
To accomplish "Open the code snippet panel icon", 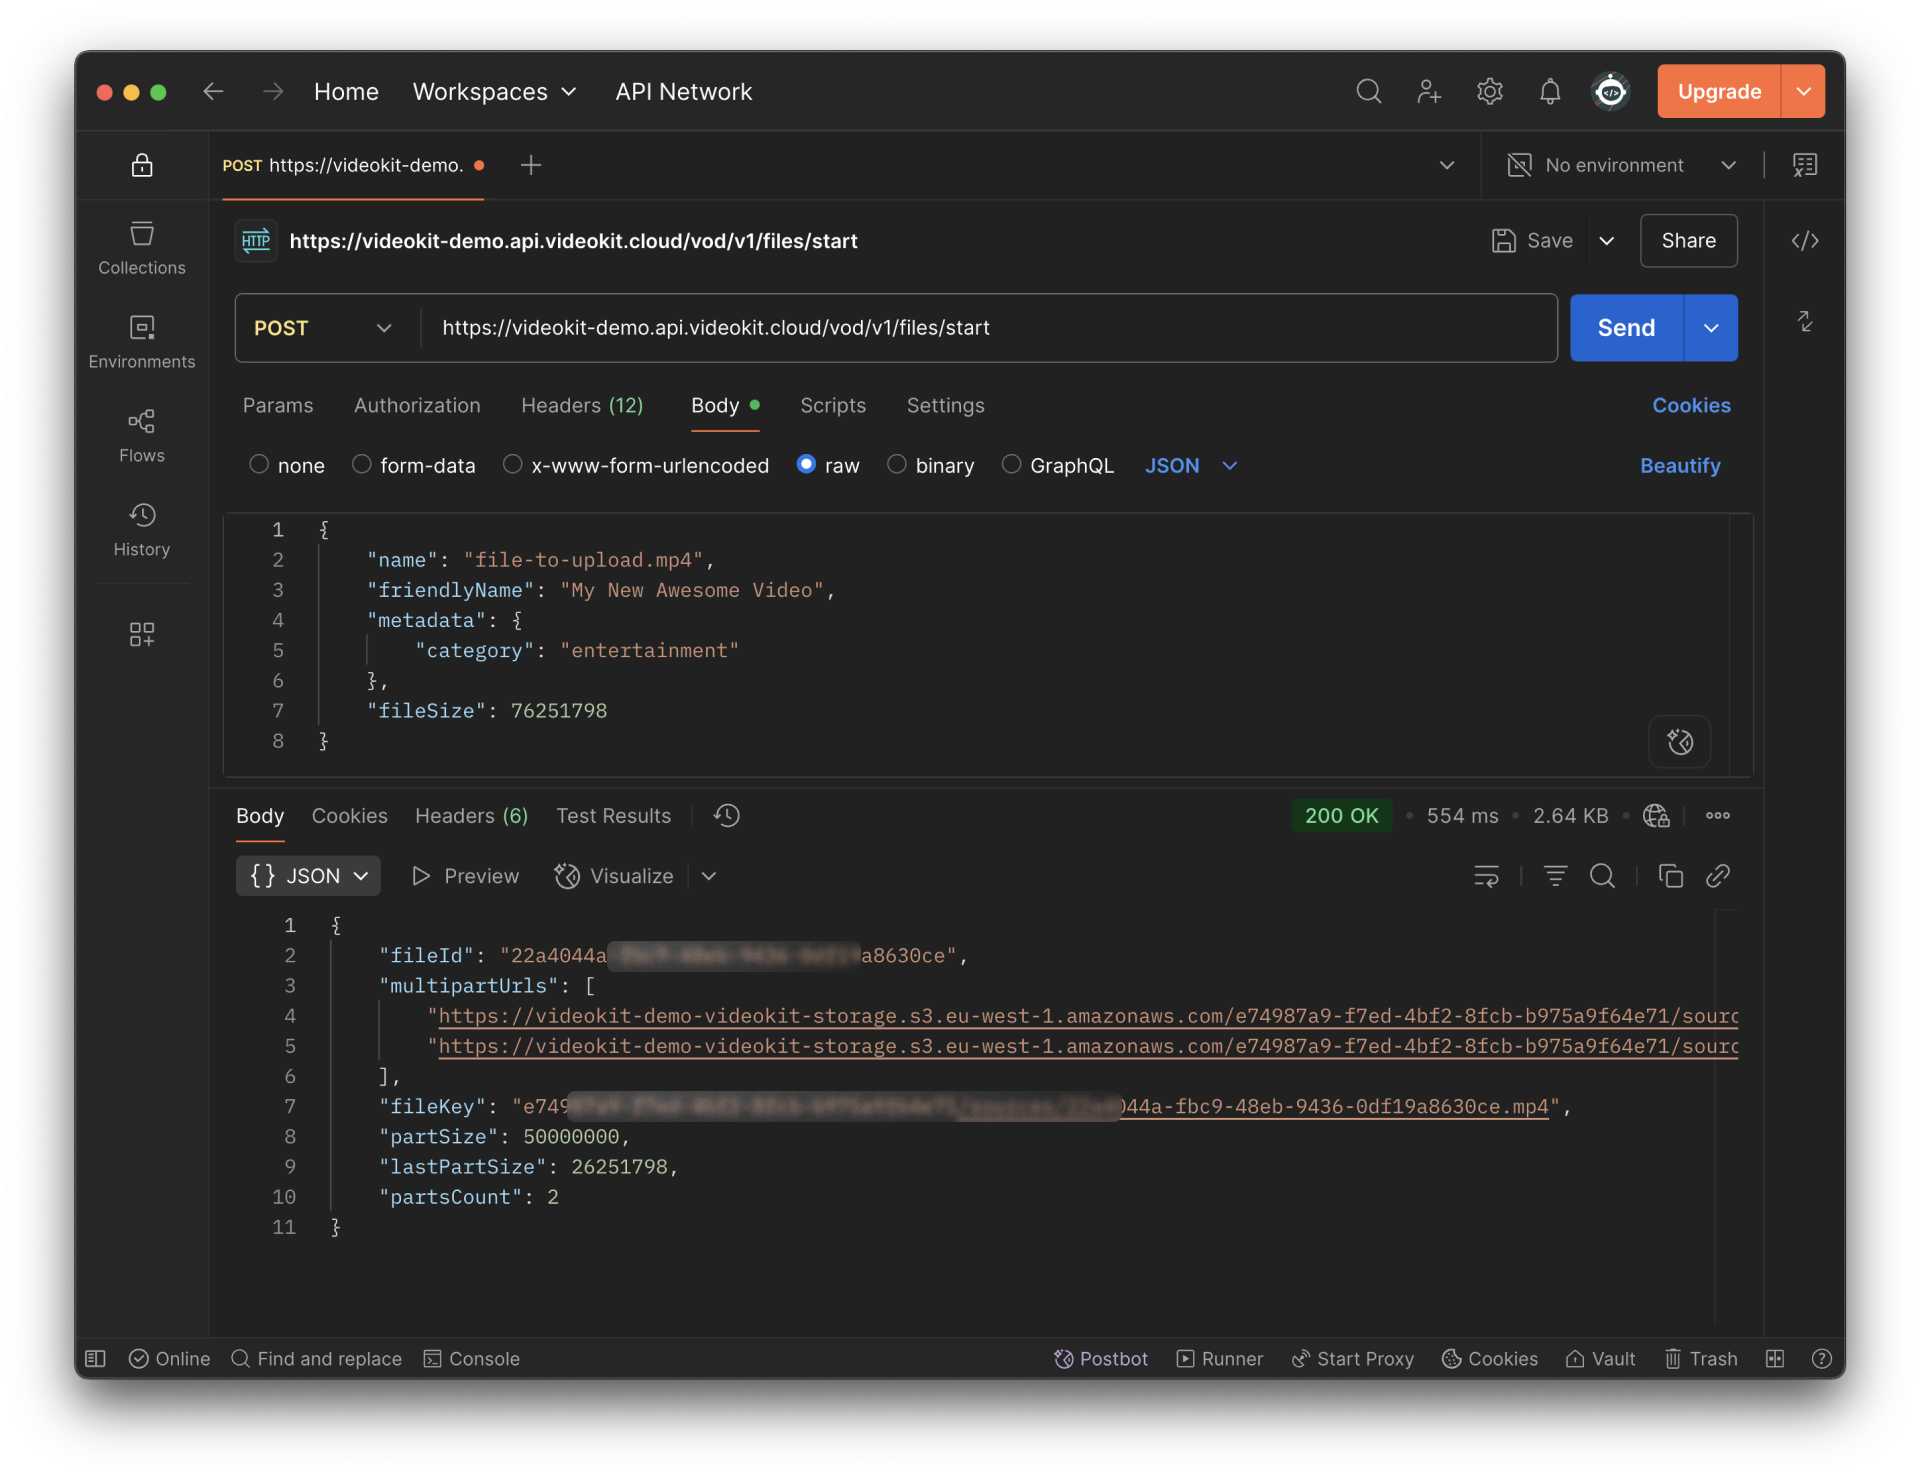I will click(x=1805, y=241).
